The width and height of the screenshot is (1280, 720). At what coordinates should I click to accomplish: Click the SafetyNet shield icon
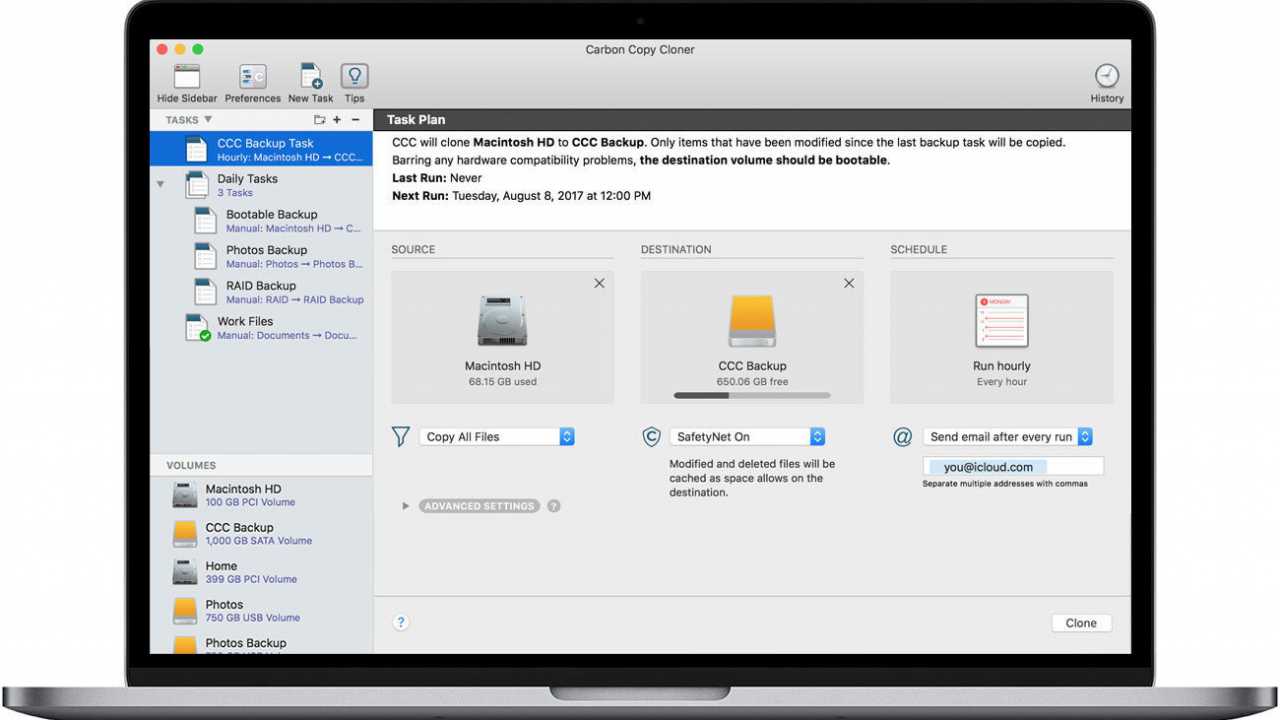pos(651,437)
